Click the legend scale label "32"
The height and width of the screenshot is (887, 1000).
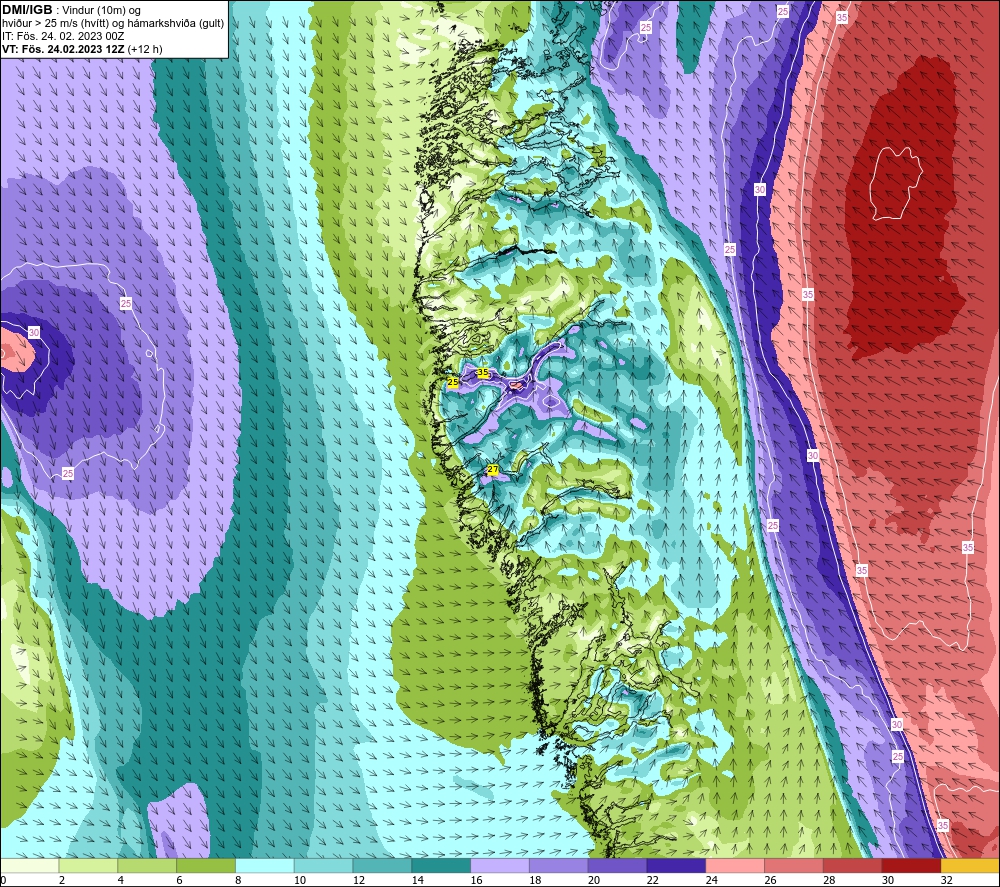(x=946, y=880)
